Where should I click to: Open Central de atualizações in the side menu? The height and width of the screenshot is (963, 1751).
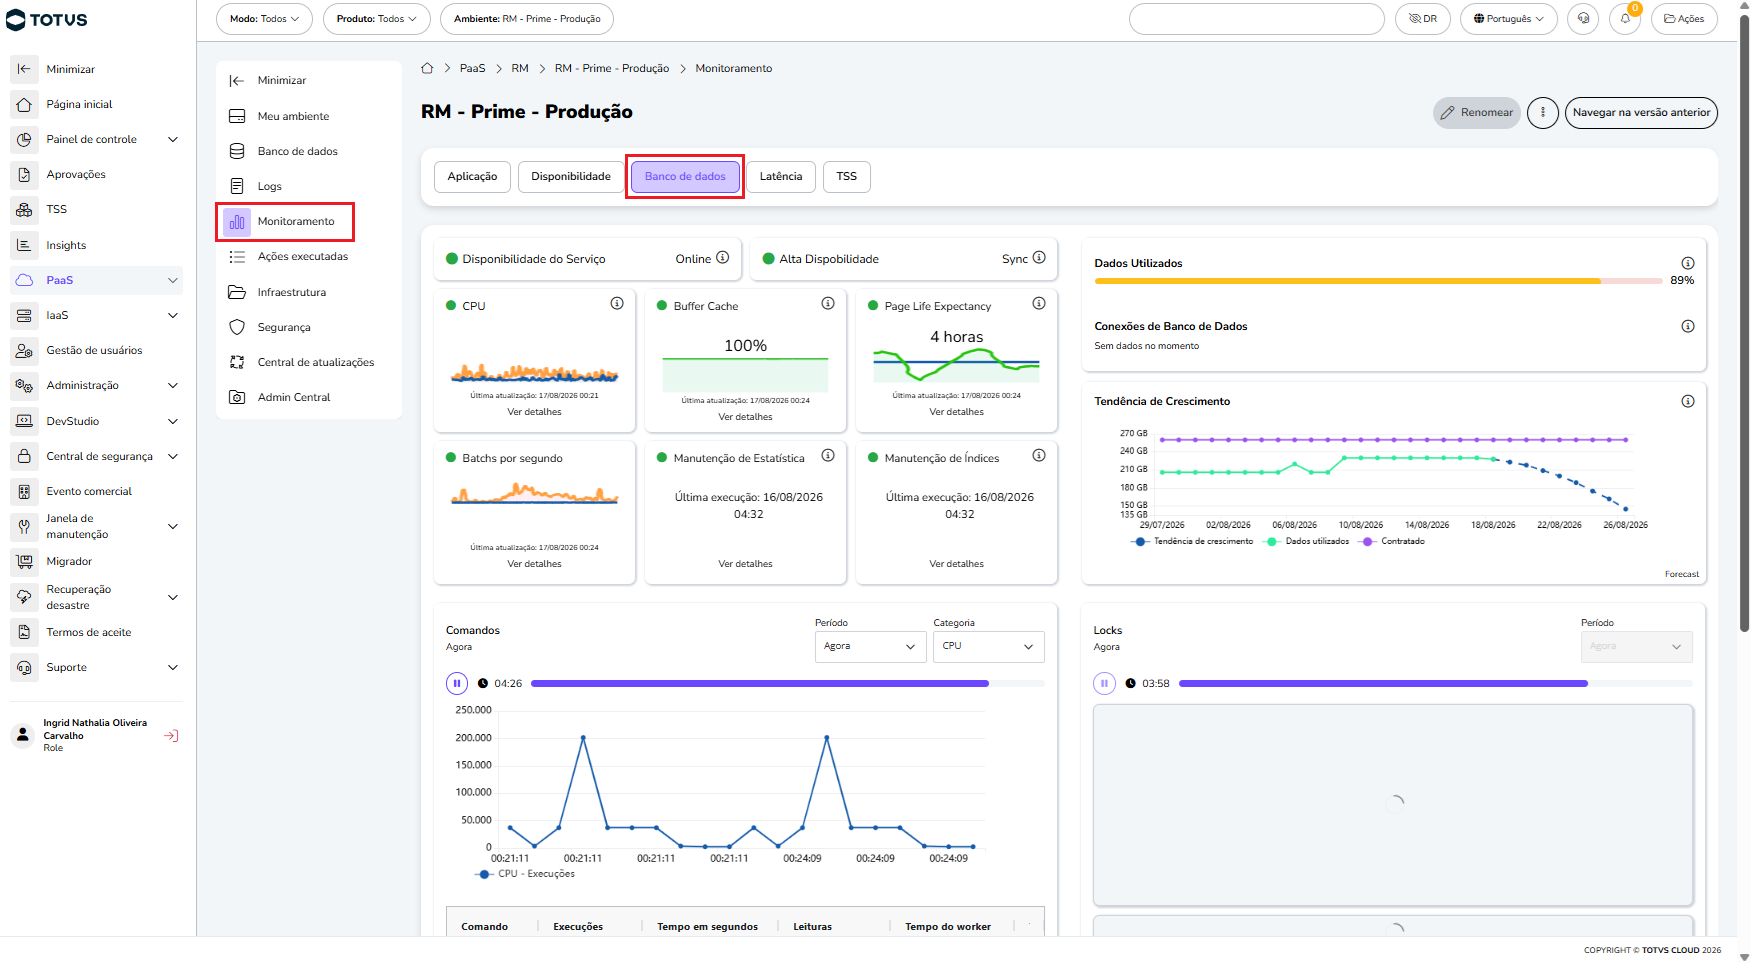click(x=316, y=362)
